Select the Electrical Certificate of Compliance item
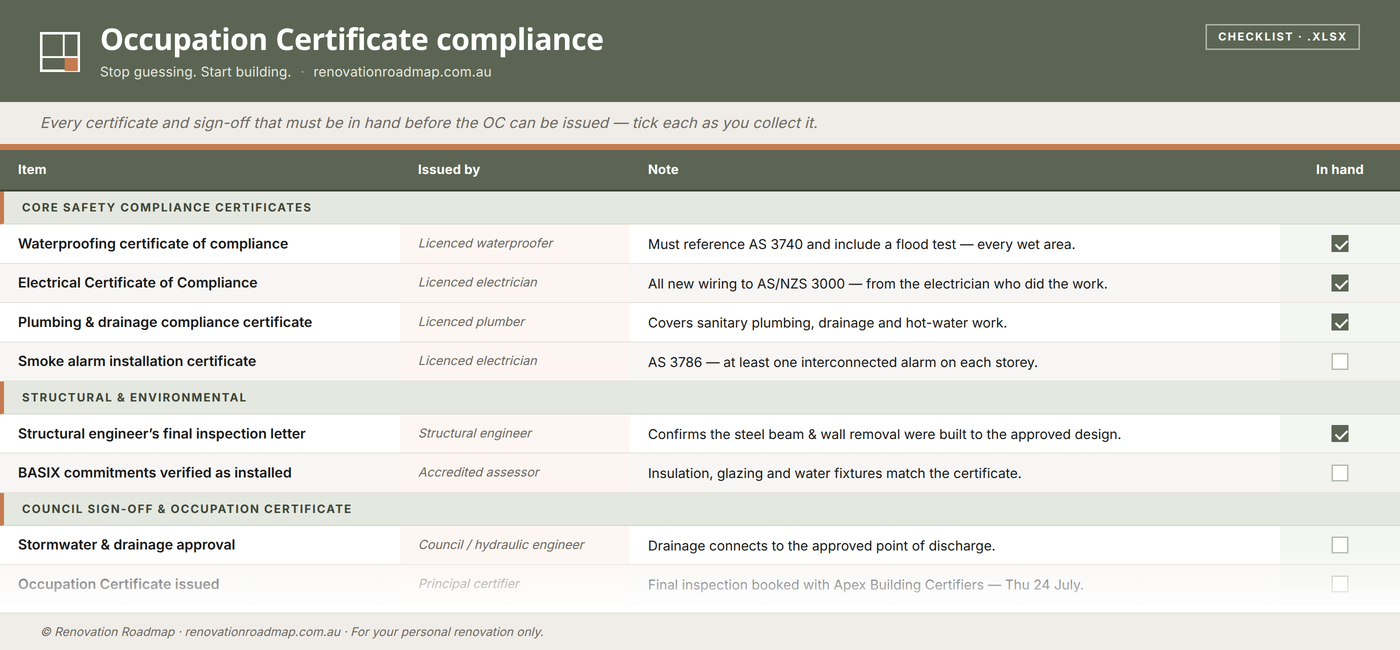The width and height of the screenshot is (1400, 650). 138,283
